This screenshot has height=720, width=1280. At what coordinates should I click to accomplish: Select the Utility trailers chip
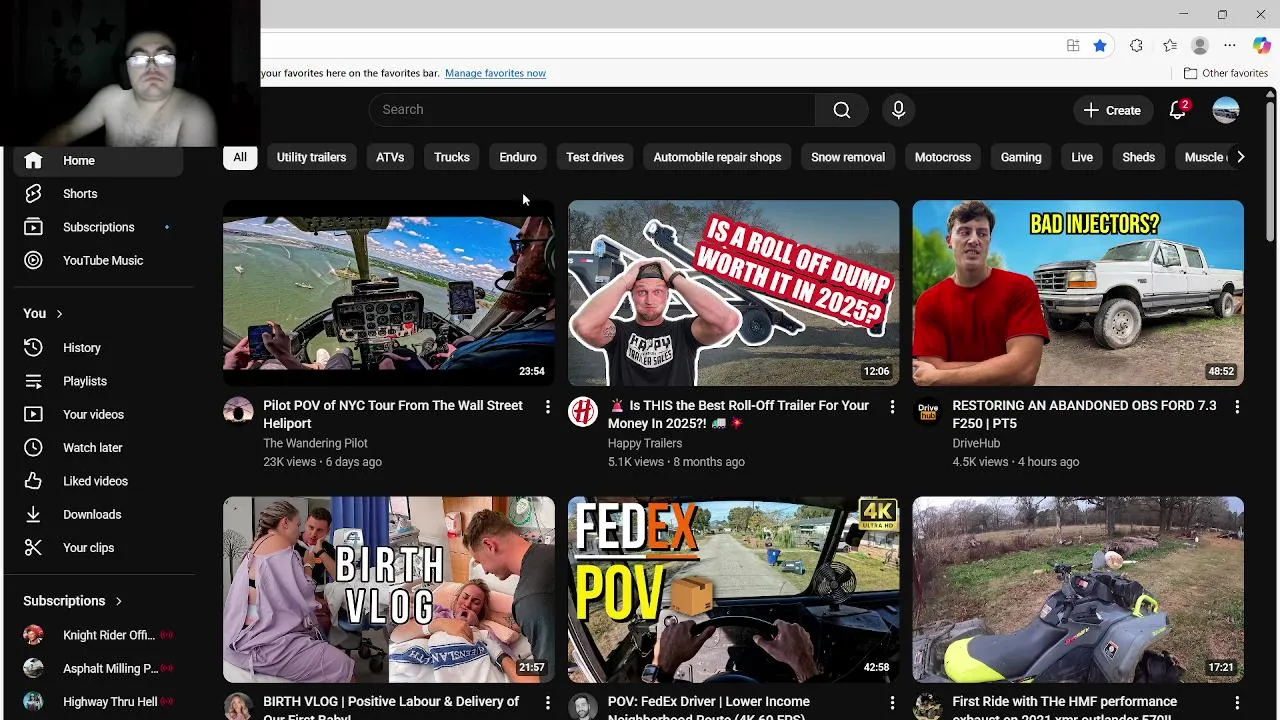click(311, 157)
